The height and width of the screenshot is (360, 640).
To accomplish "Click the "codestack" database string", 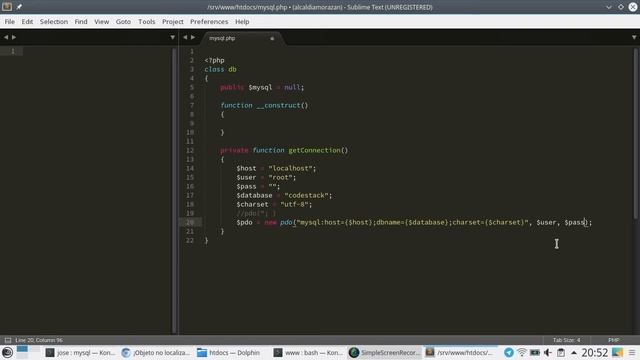I will coord(307,195).
